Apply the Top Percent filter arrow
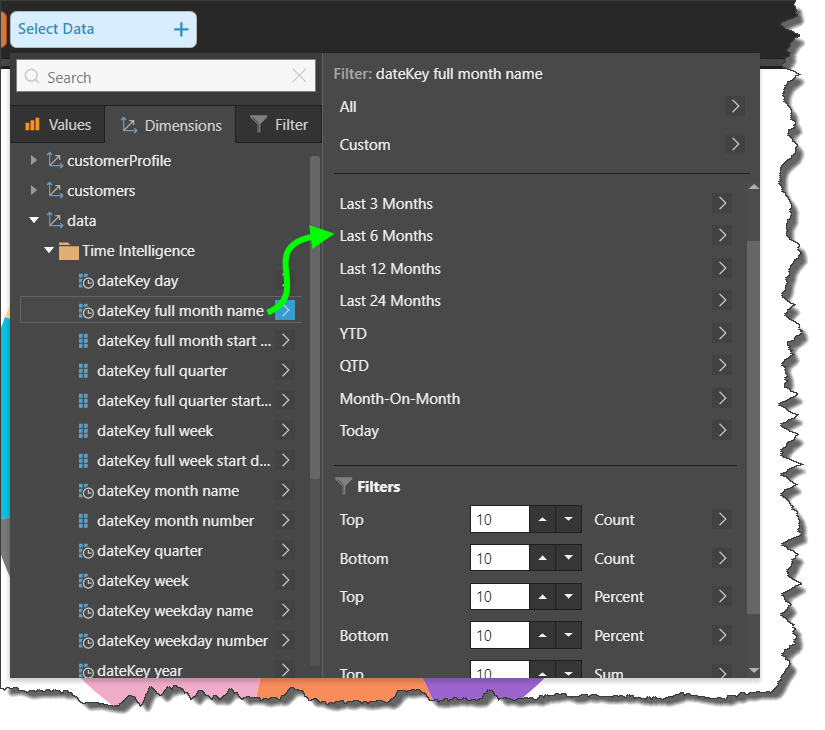Image resolution: width=825 pixels, height=730 pixels. pyautogui.click(x=722, y=597)
